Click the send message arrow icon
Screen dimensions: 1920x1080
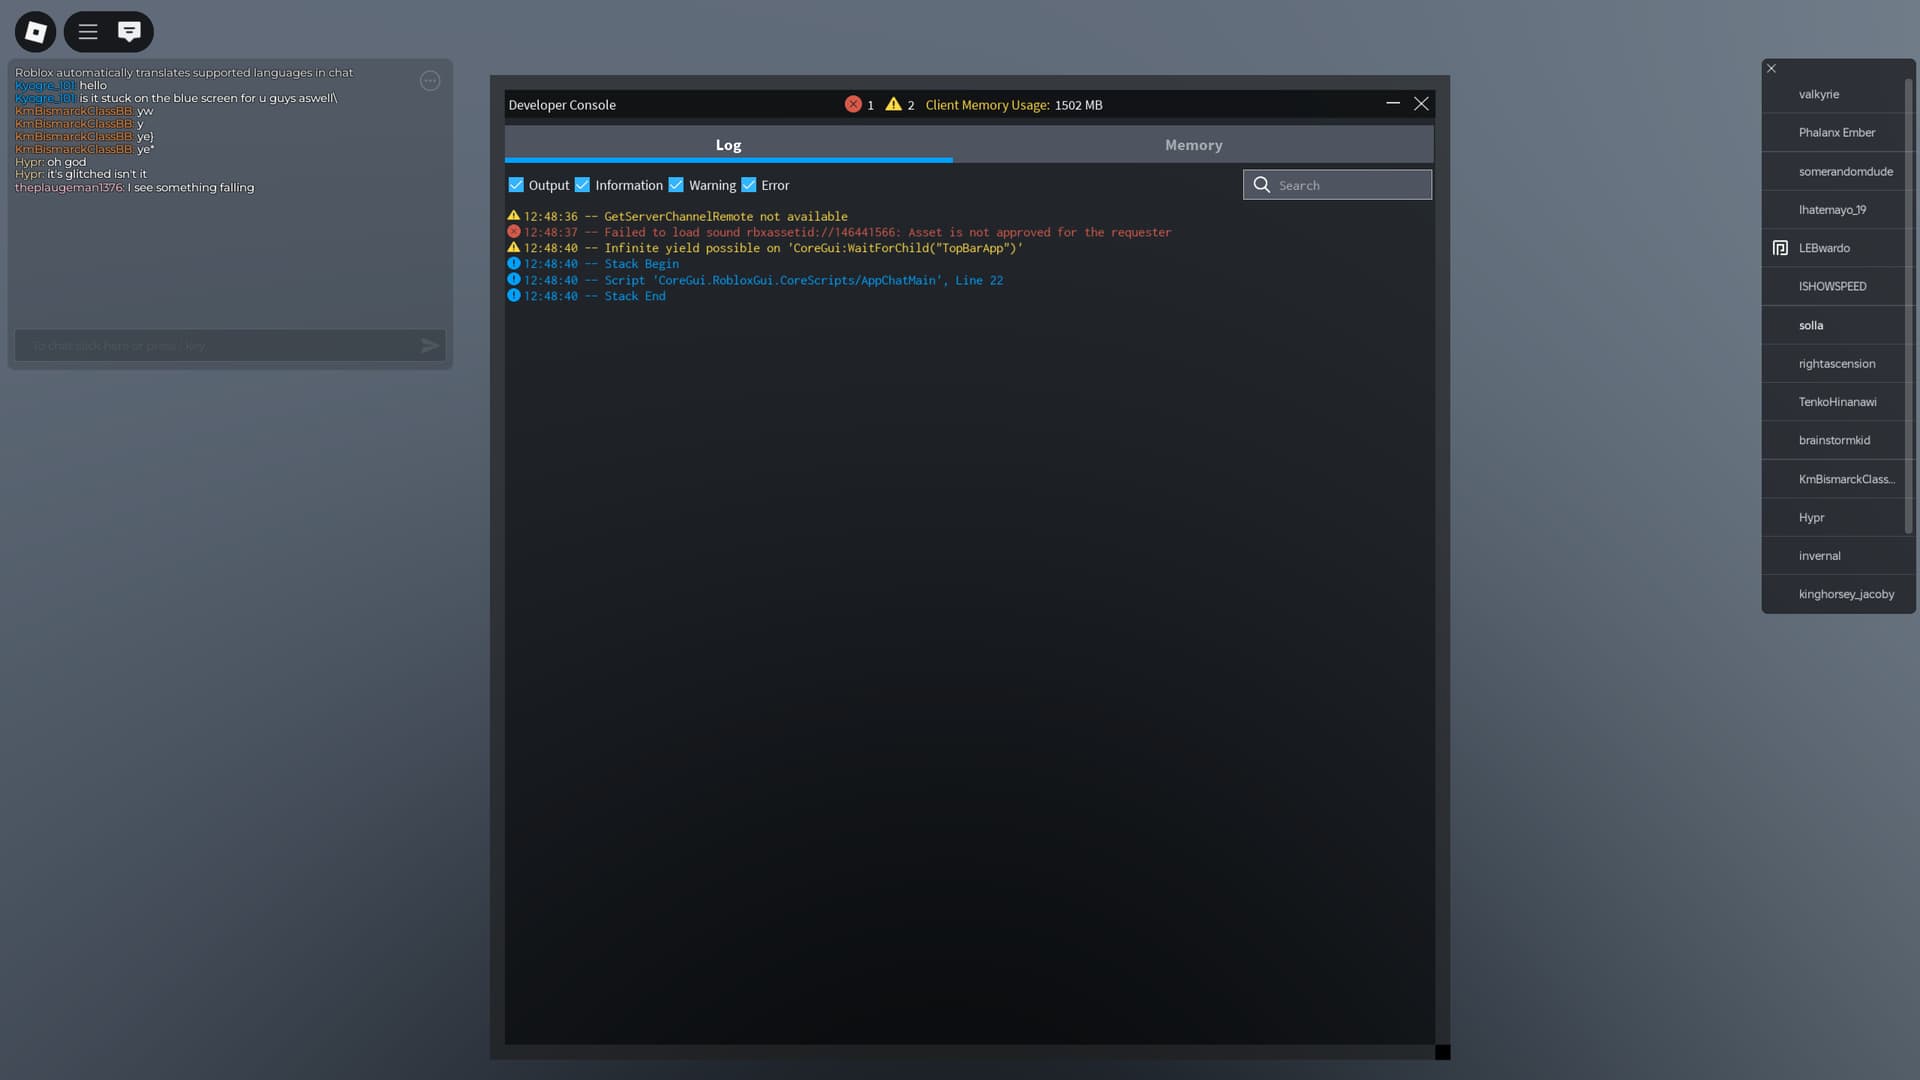tap(429, 346)
